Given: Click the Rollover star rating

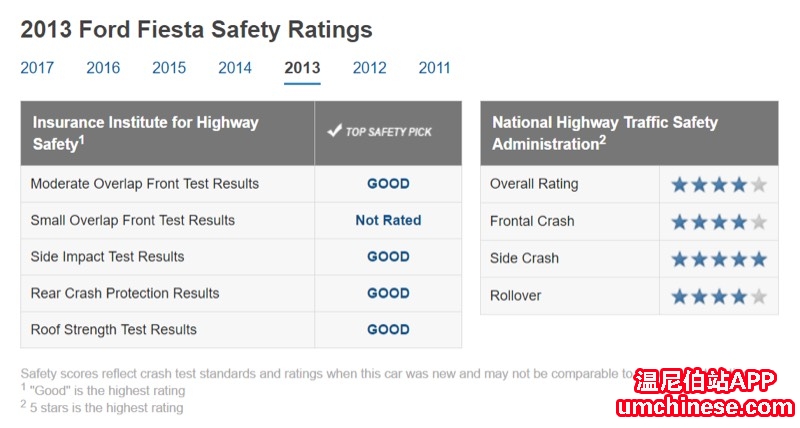Looking at the screenshot, I should [719, 297].
